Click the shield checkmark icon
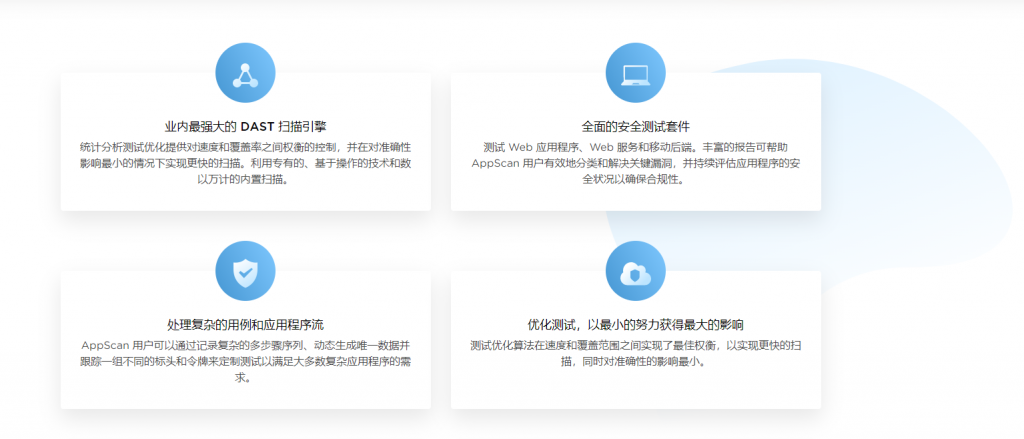 pyautogui.click(x=245, y=271)
